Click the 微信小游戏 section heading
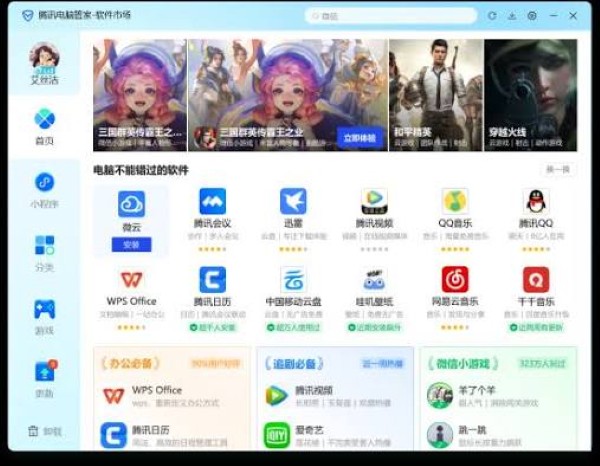Image resolution: width=600 pixels, height=466 pixels. point(463,363)
